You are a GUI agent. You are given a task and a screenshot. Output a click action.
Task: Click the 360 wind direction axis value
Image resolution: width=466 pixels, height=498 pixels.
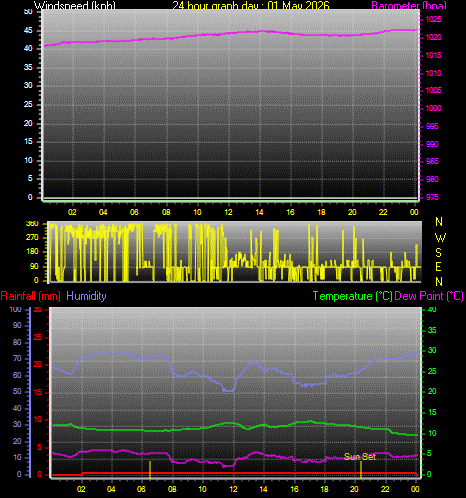pos(32,224)
